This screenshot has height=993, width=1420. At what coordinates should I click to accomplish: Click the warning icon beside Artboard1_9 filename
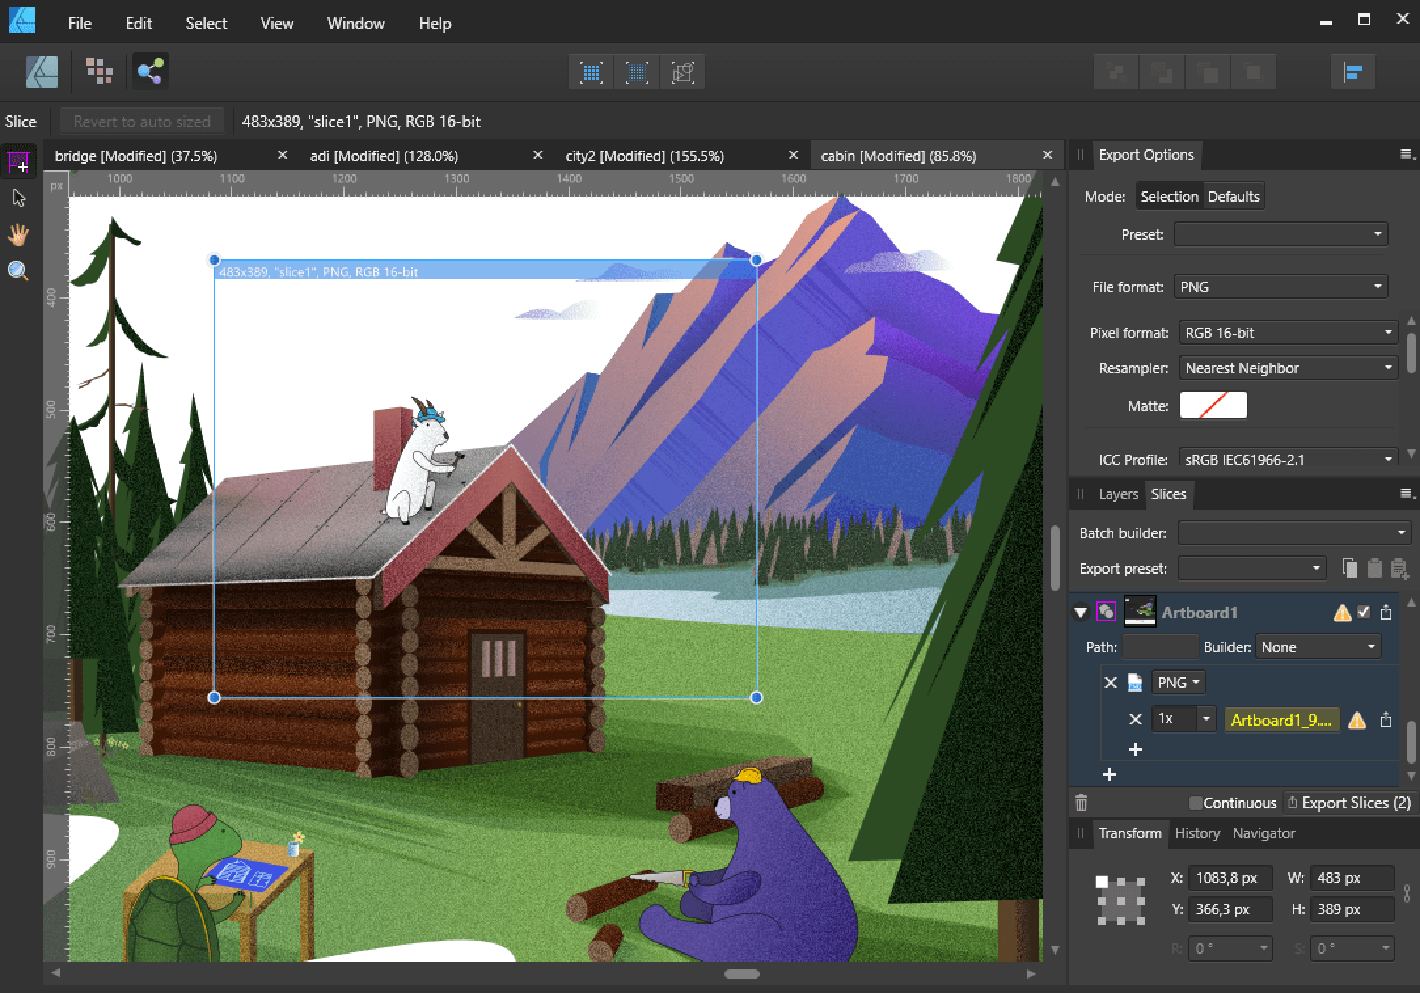click(1357, 720)
